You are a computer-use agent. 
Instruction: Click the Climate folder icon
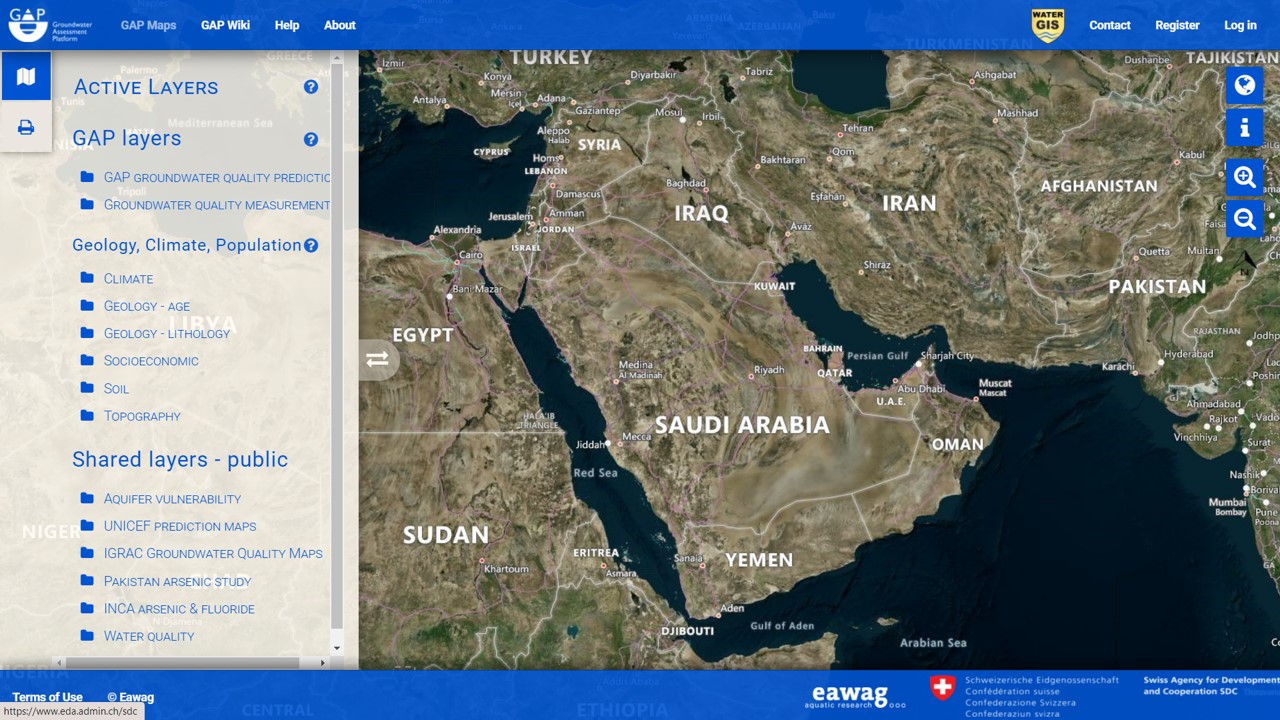[87, 278]
